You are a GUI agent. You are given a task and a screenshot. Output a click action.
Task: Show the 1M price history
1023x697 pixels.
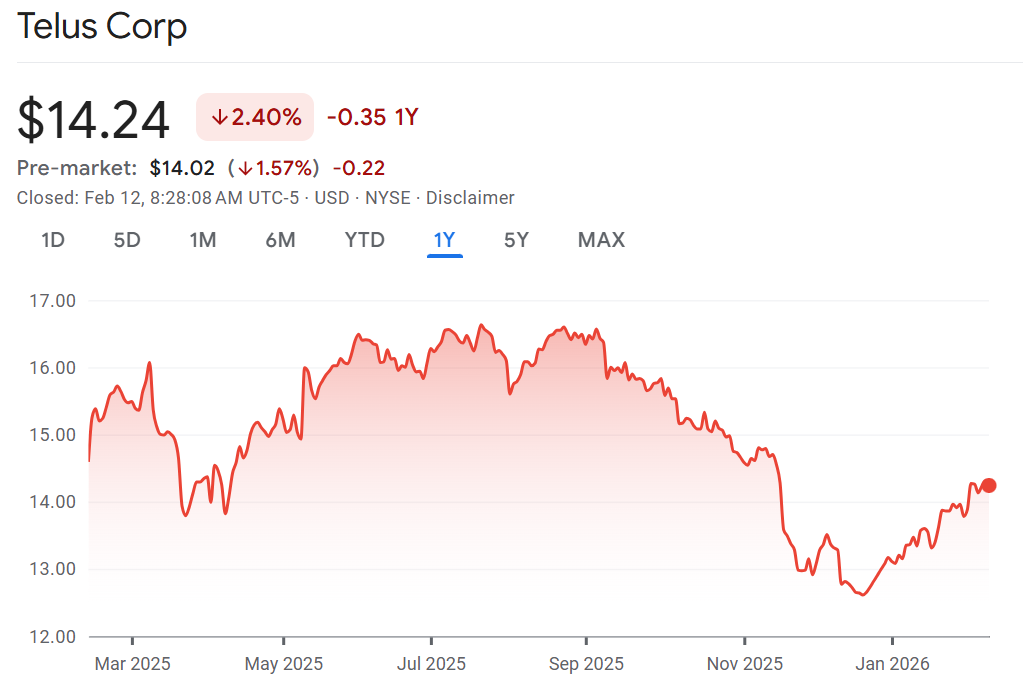202,240
